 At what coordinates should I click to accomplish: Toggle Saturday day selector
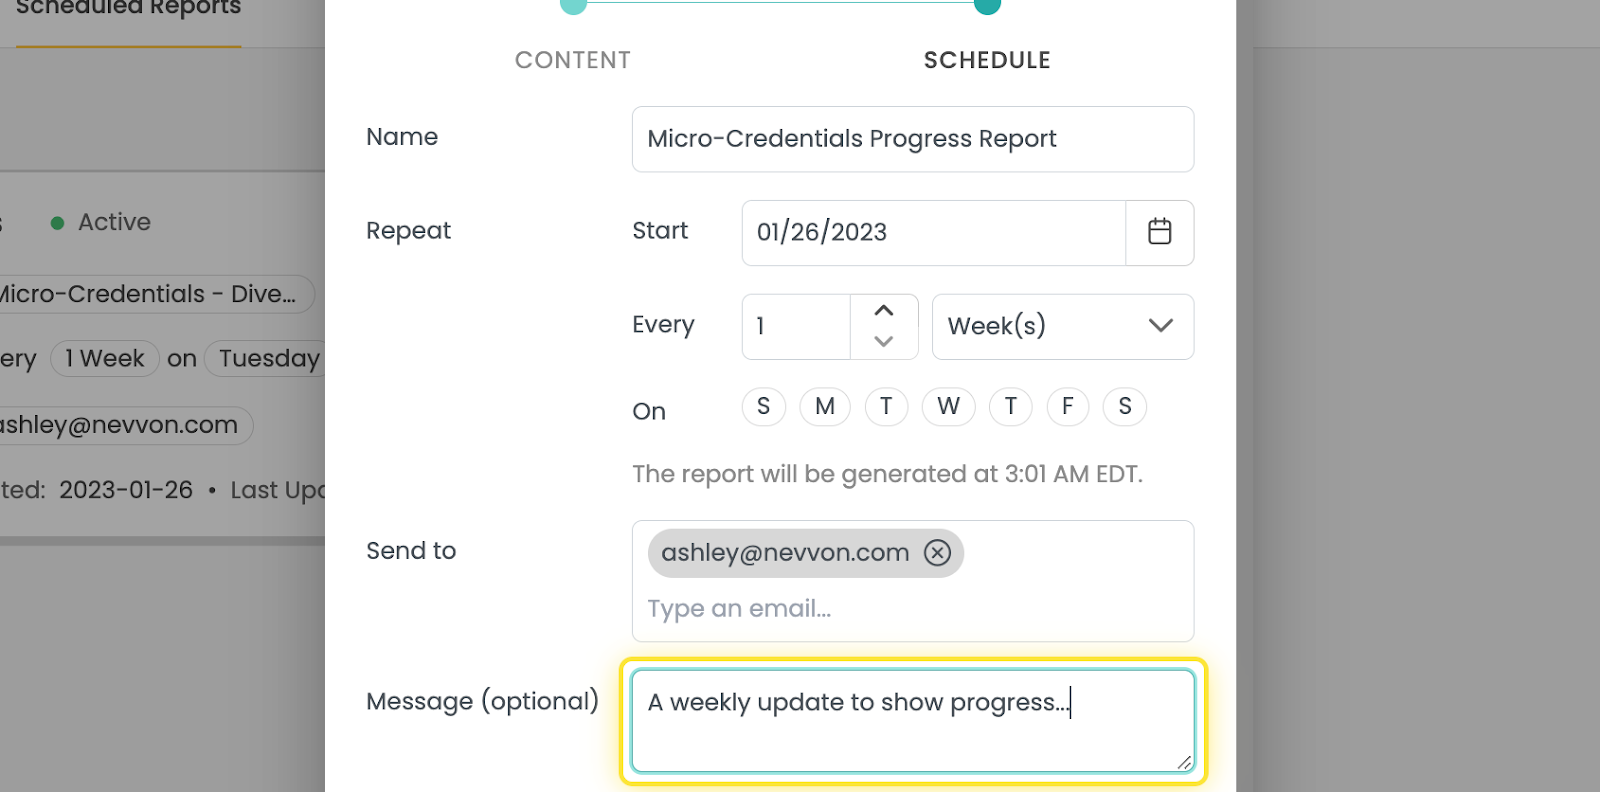tap(1125, 407)
